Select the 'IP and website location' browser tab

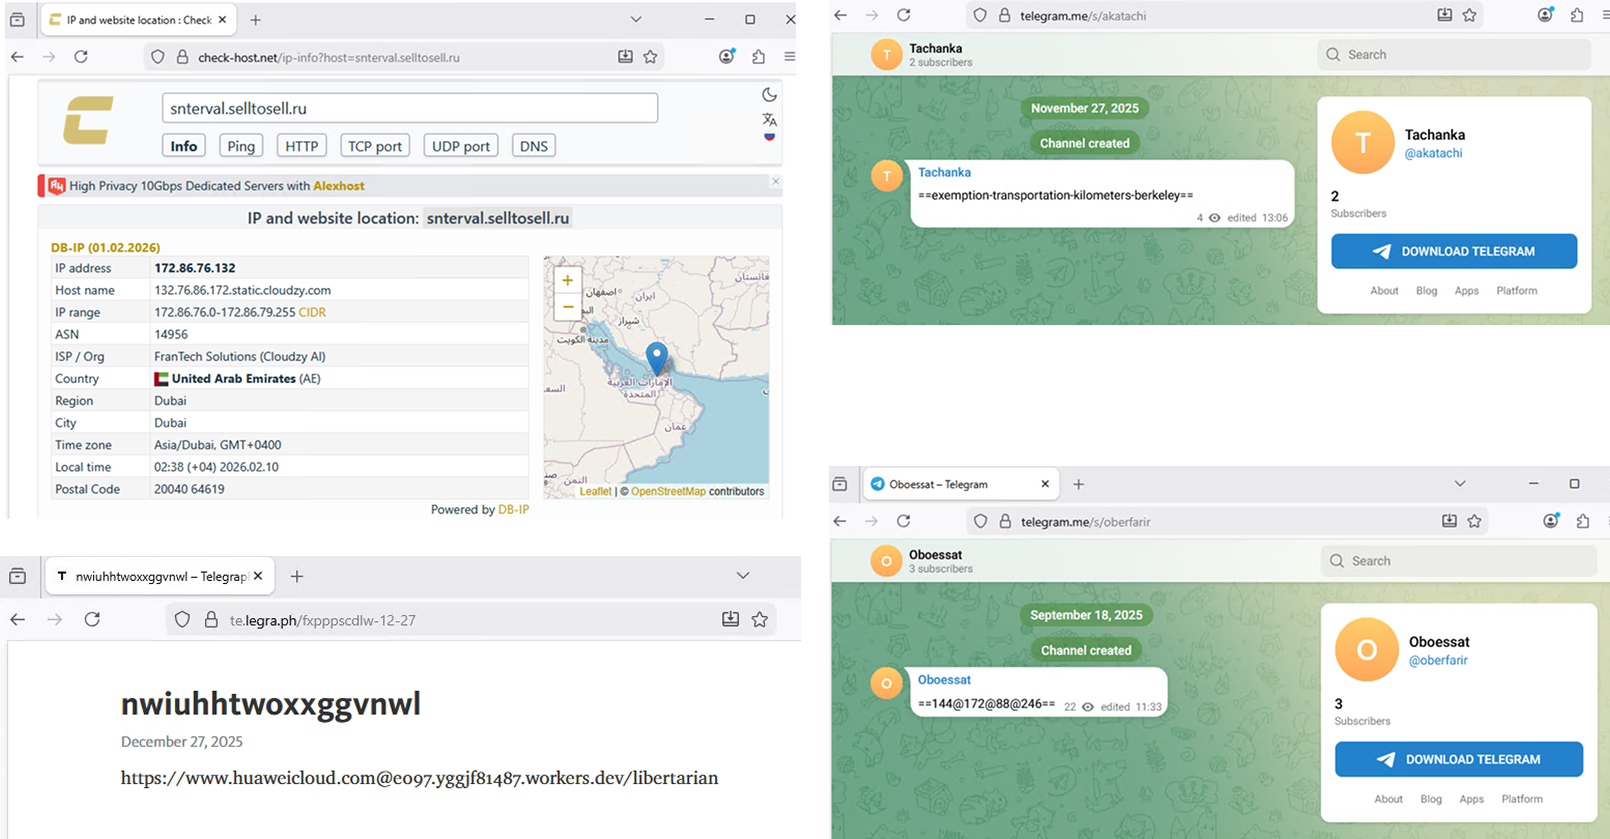(138, 19)
